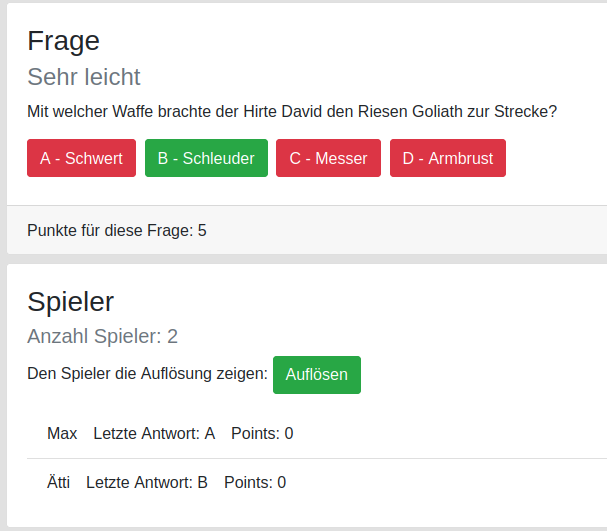Click the Den Spieler die Auflösung zeigen label
607x531 pixels.
147,374
